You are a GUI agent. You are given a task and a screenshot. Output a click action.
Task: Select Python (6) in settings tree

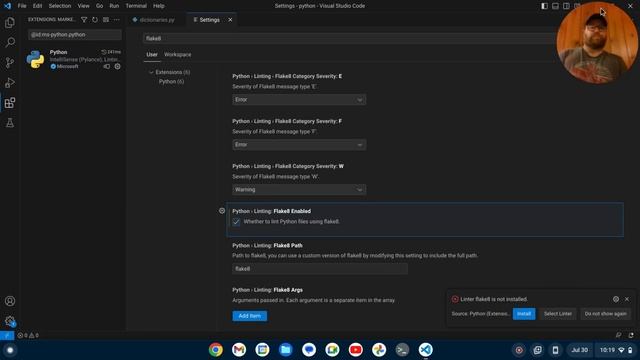[x=171, y=82]
